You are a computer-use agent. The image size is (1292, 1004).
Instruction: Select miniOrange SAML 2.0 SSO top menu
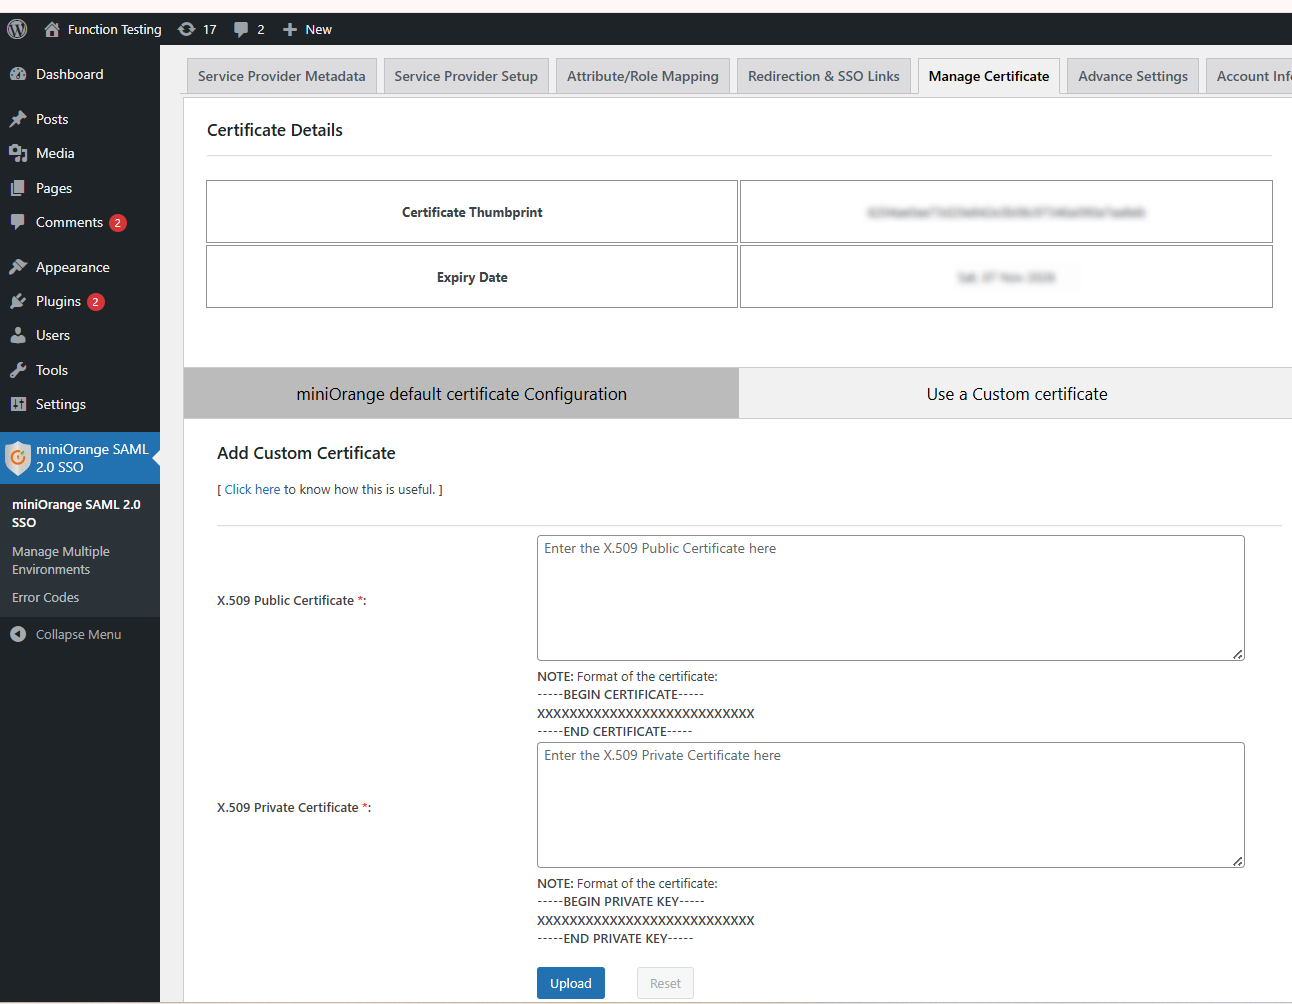pyautogui.click(x=80, y=458)
